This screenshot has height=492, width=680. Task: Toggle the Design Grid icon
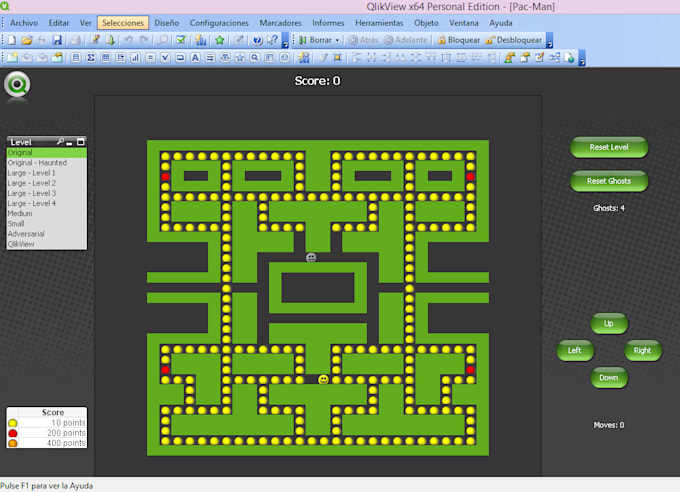tap(337, 57)
